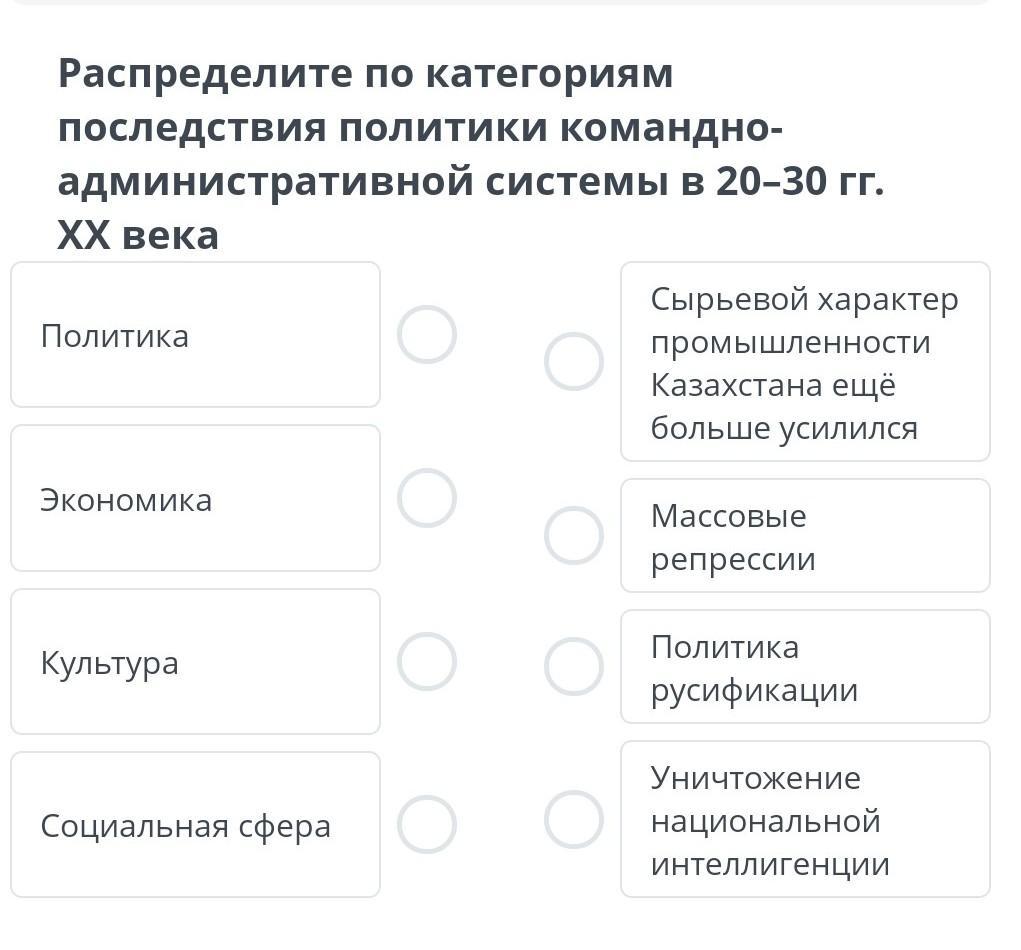1021x950 pixels.
Task: Choose the Политика русификации answer card
Action: coord(805,667)
